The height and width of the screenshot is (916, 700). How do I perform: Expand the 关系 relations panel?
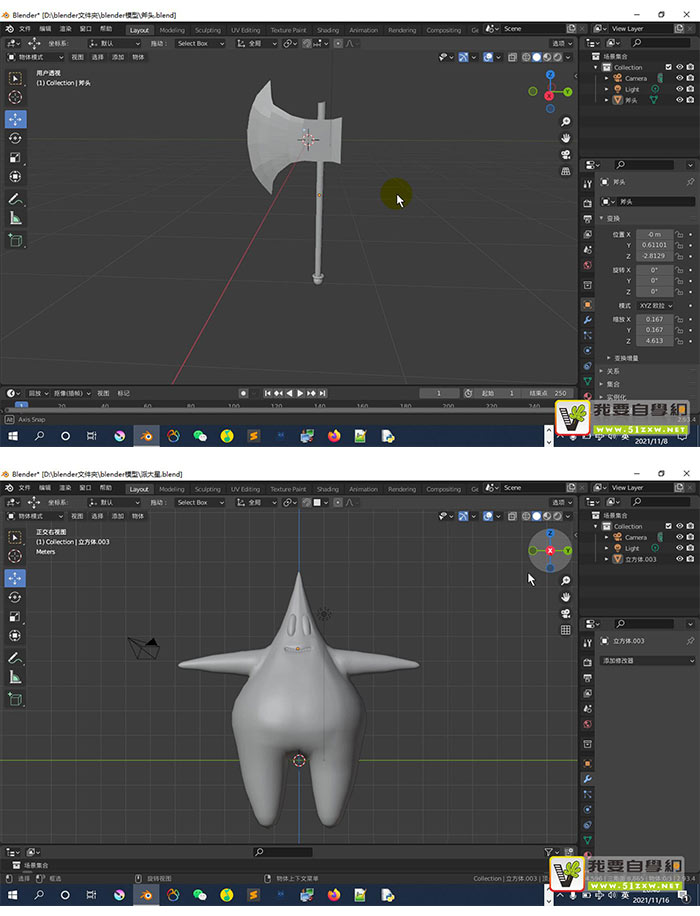click(x=610, y=372)
